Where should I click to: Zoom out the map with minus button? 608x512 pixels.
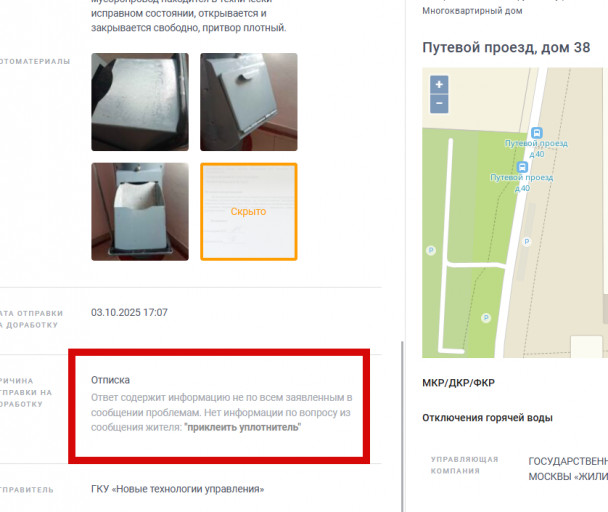(439, 104)
